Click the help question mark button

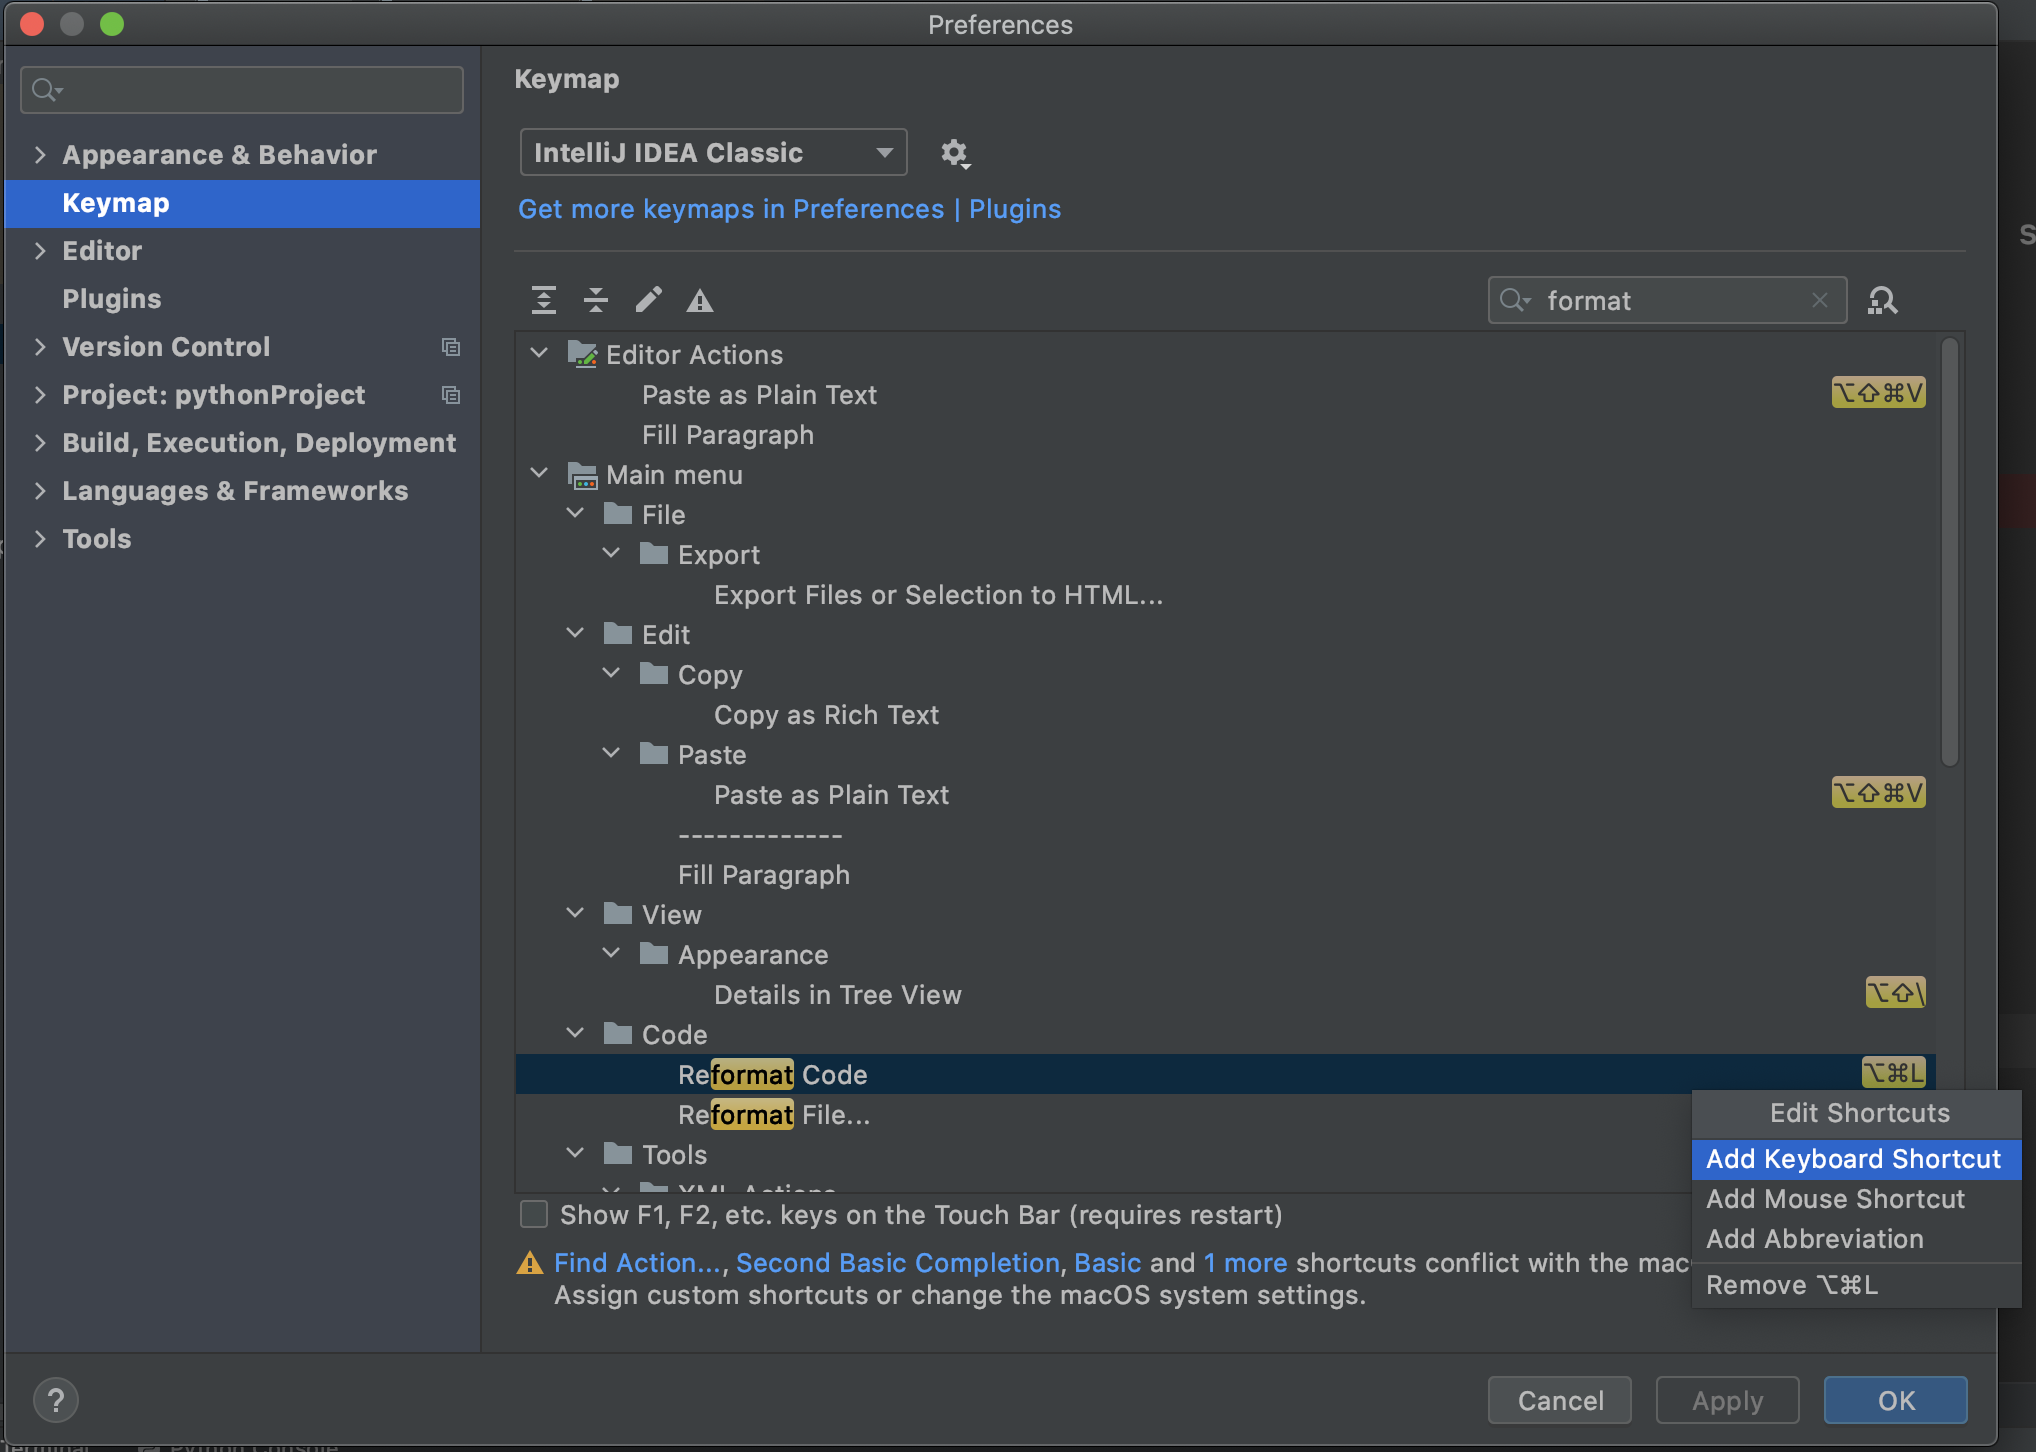coord(56,1400)
